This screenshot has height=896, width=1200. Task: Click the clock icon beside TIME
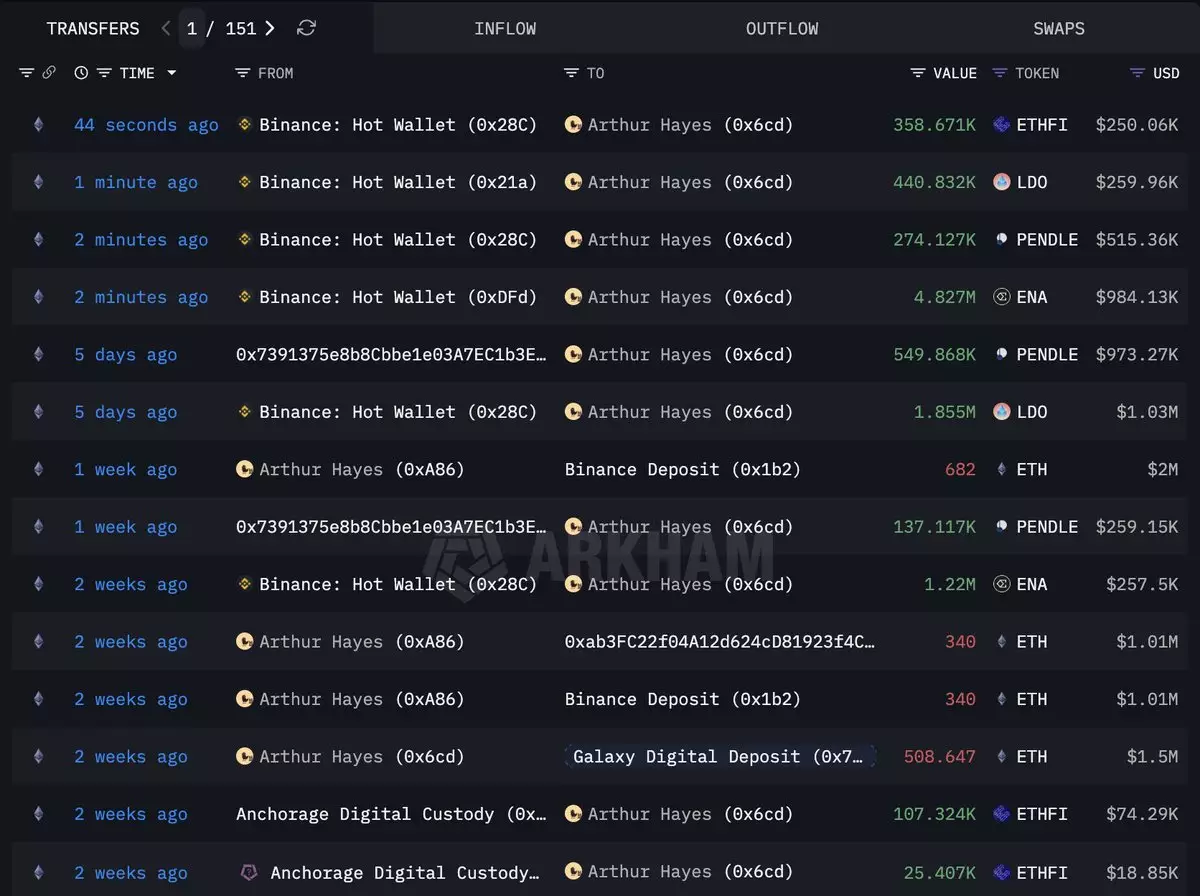click(x=81, y=73)
